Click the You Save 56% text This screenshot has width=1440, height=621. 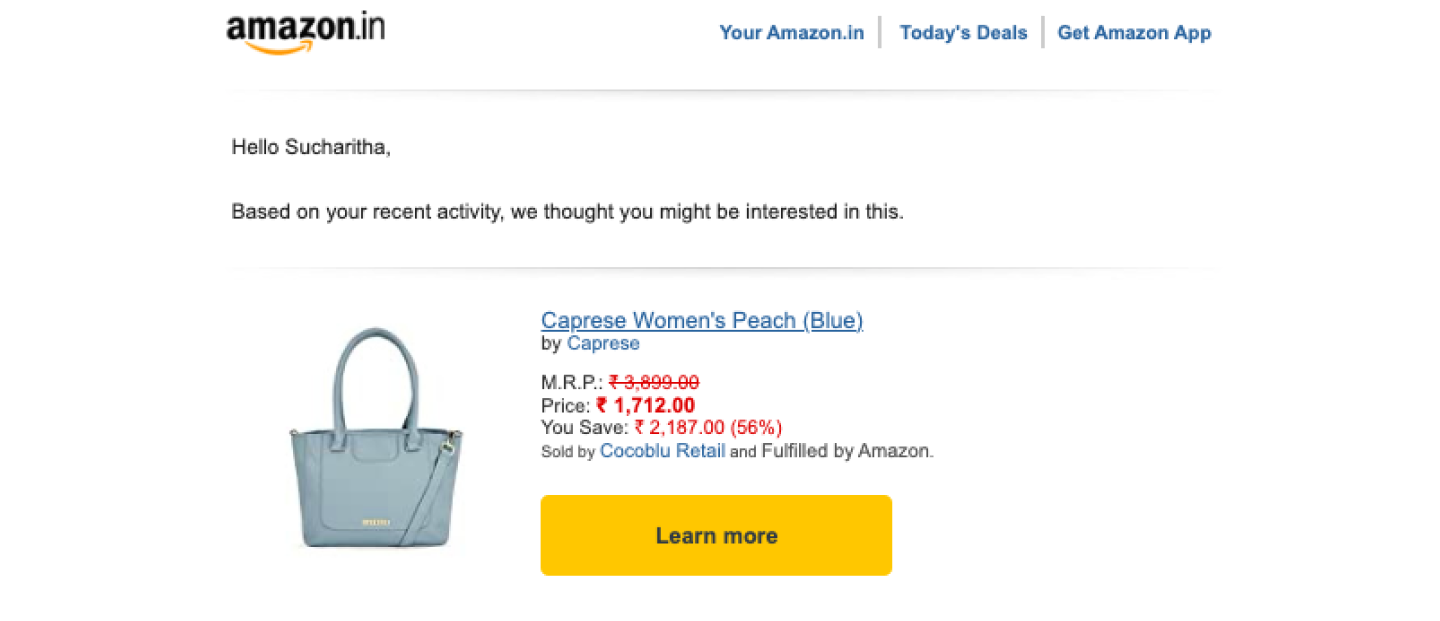[x=757, y=427]
